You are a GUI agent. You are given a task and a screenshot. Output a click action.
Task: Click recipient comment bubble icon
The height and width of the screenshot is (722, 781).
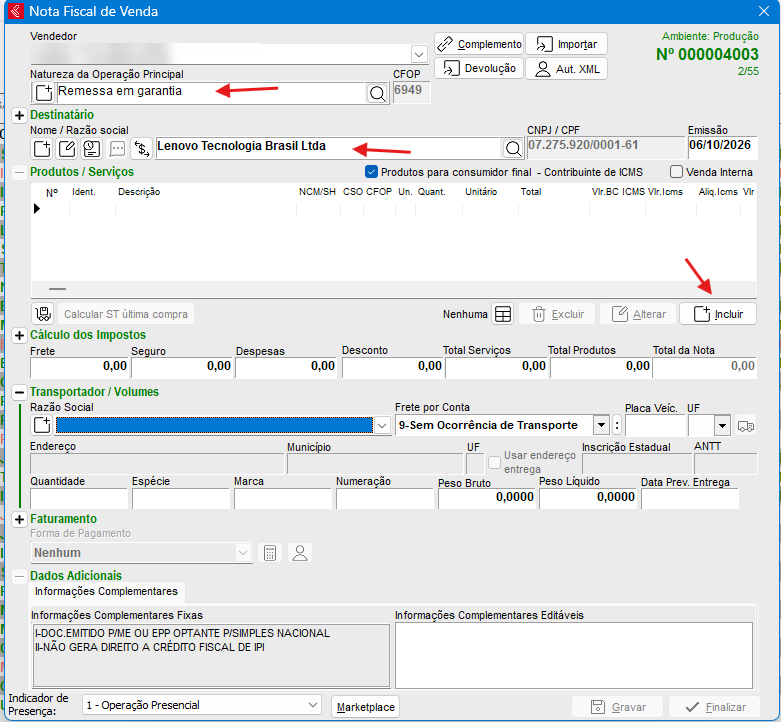pos(117,148)
